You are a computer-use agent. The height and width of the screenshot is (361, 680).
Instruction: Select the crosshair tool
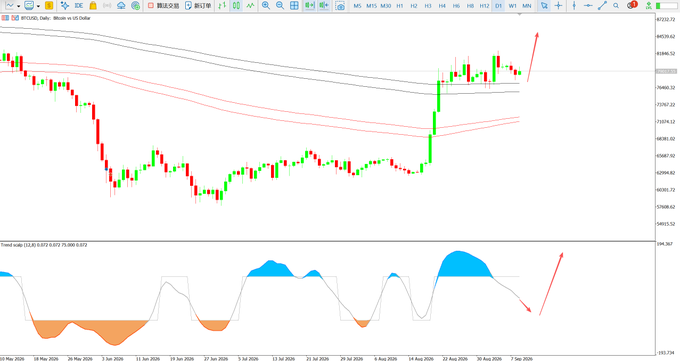click(x=559, y=6)
